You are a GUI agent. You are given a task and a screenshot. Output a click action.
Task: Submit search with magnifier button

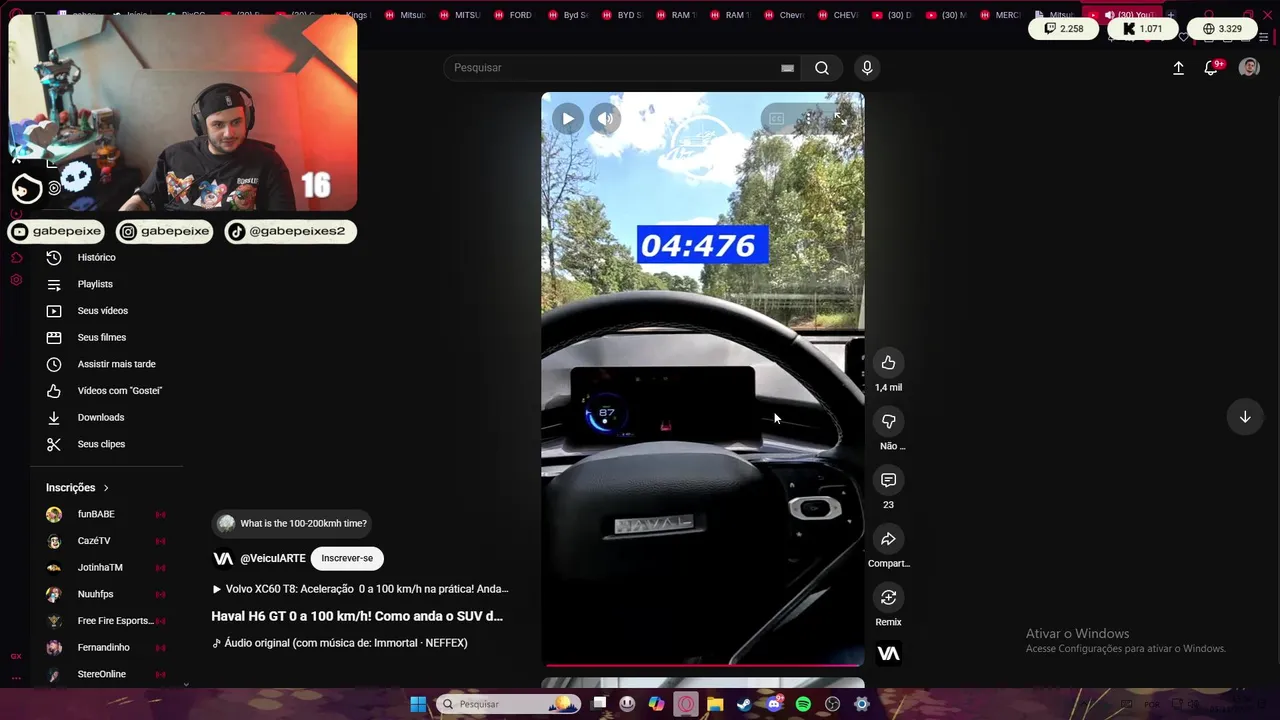(822, 67)
